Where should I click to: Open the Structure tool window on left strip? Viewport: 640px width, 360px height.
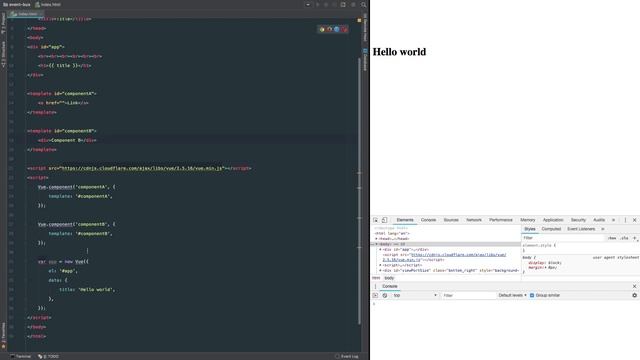click(3, 54)
